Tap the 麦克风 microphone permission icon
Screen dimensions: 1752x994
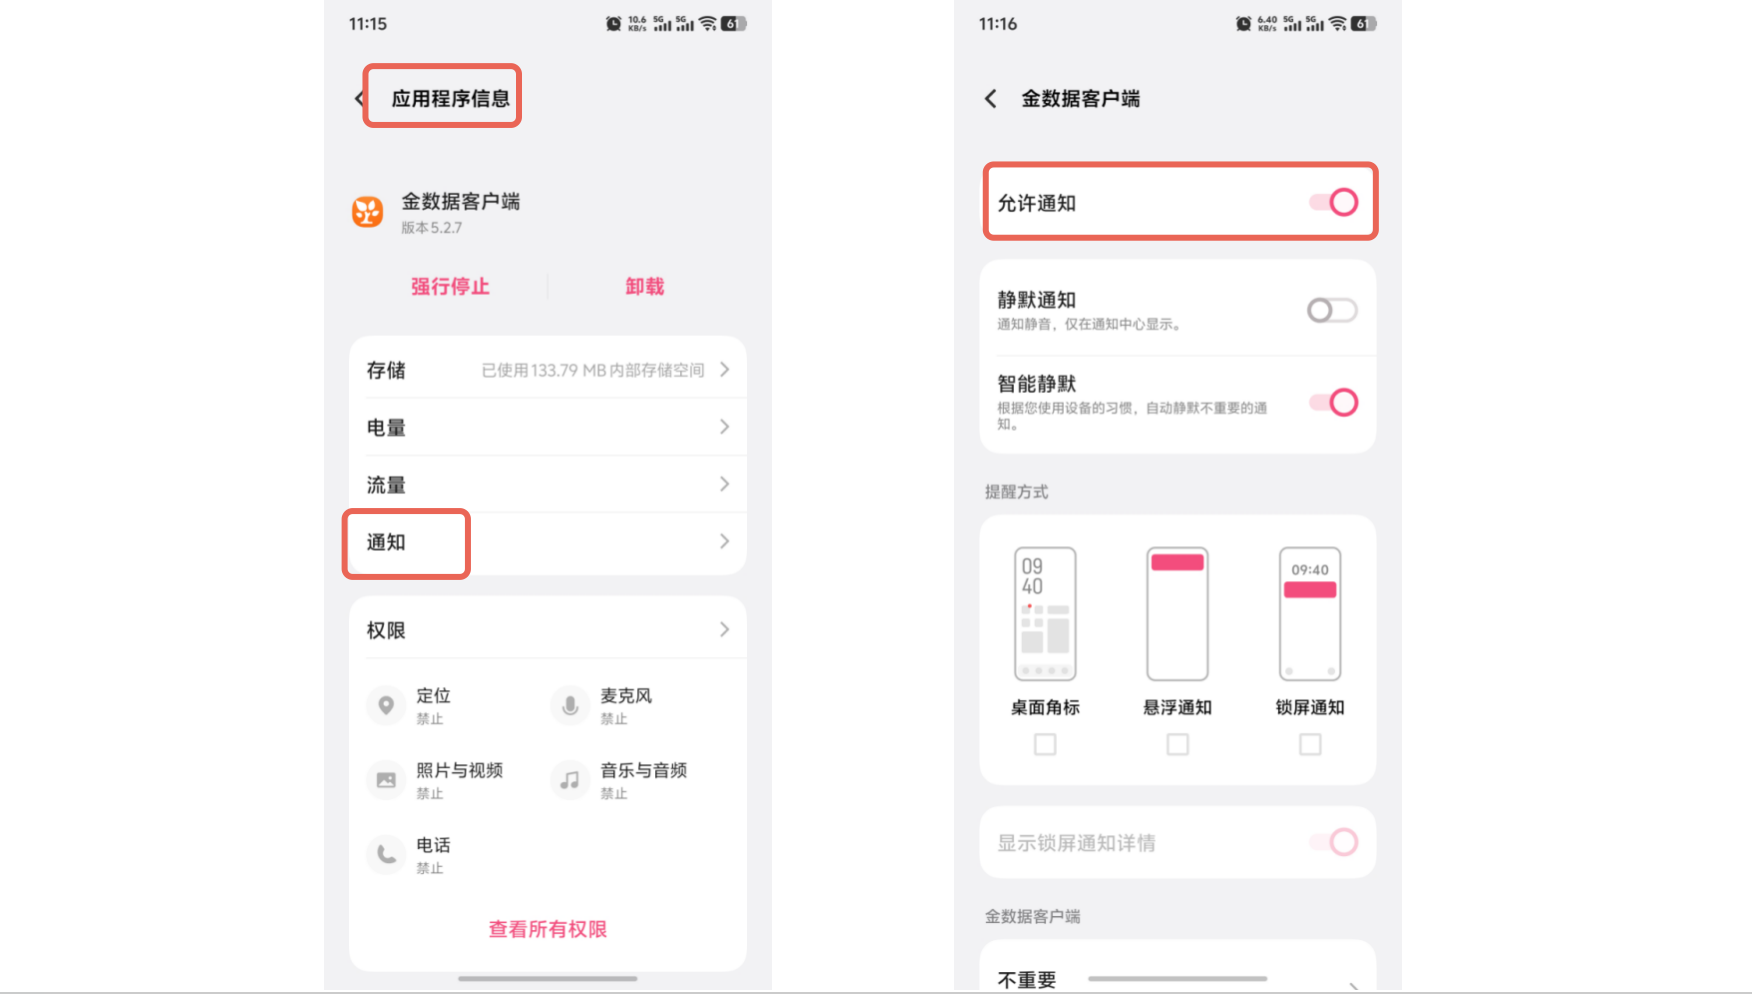(570, 706)
